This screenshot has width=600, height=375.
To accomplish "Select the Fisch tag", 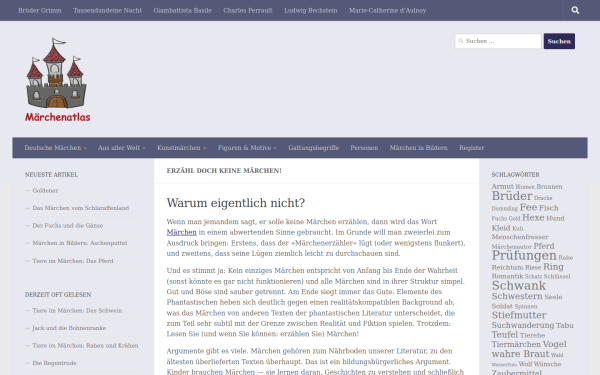I will click(549, 208).
